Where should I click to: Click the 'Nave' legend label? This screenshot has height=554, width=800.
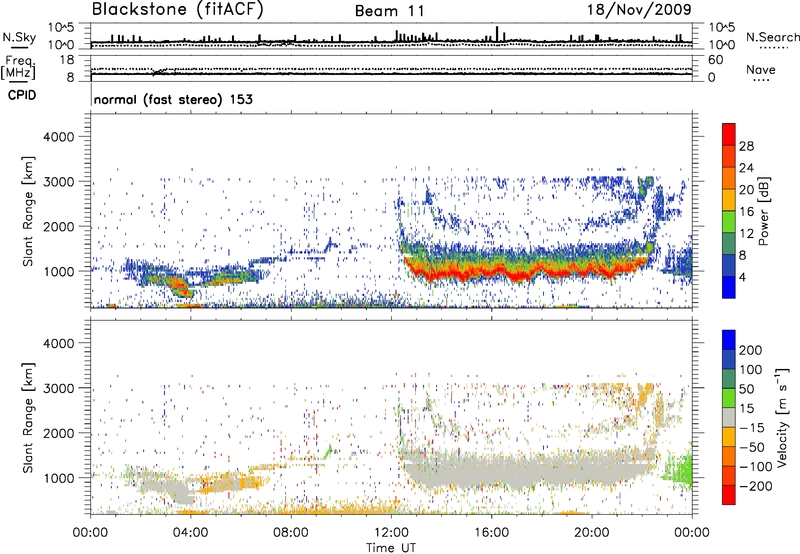coord(761,69)
